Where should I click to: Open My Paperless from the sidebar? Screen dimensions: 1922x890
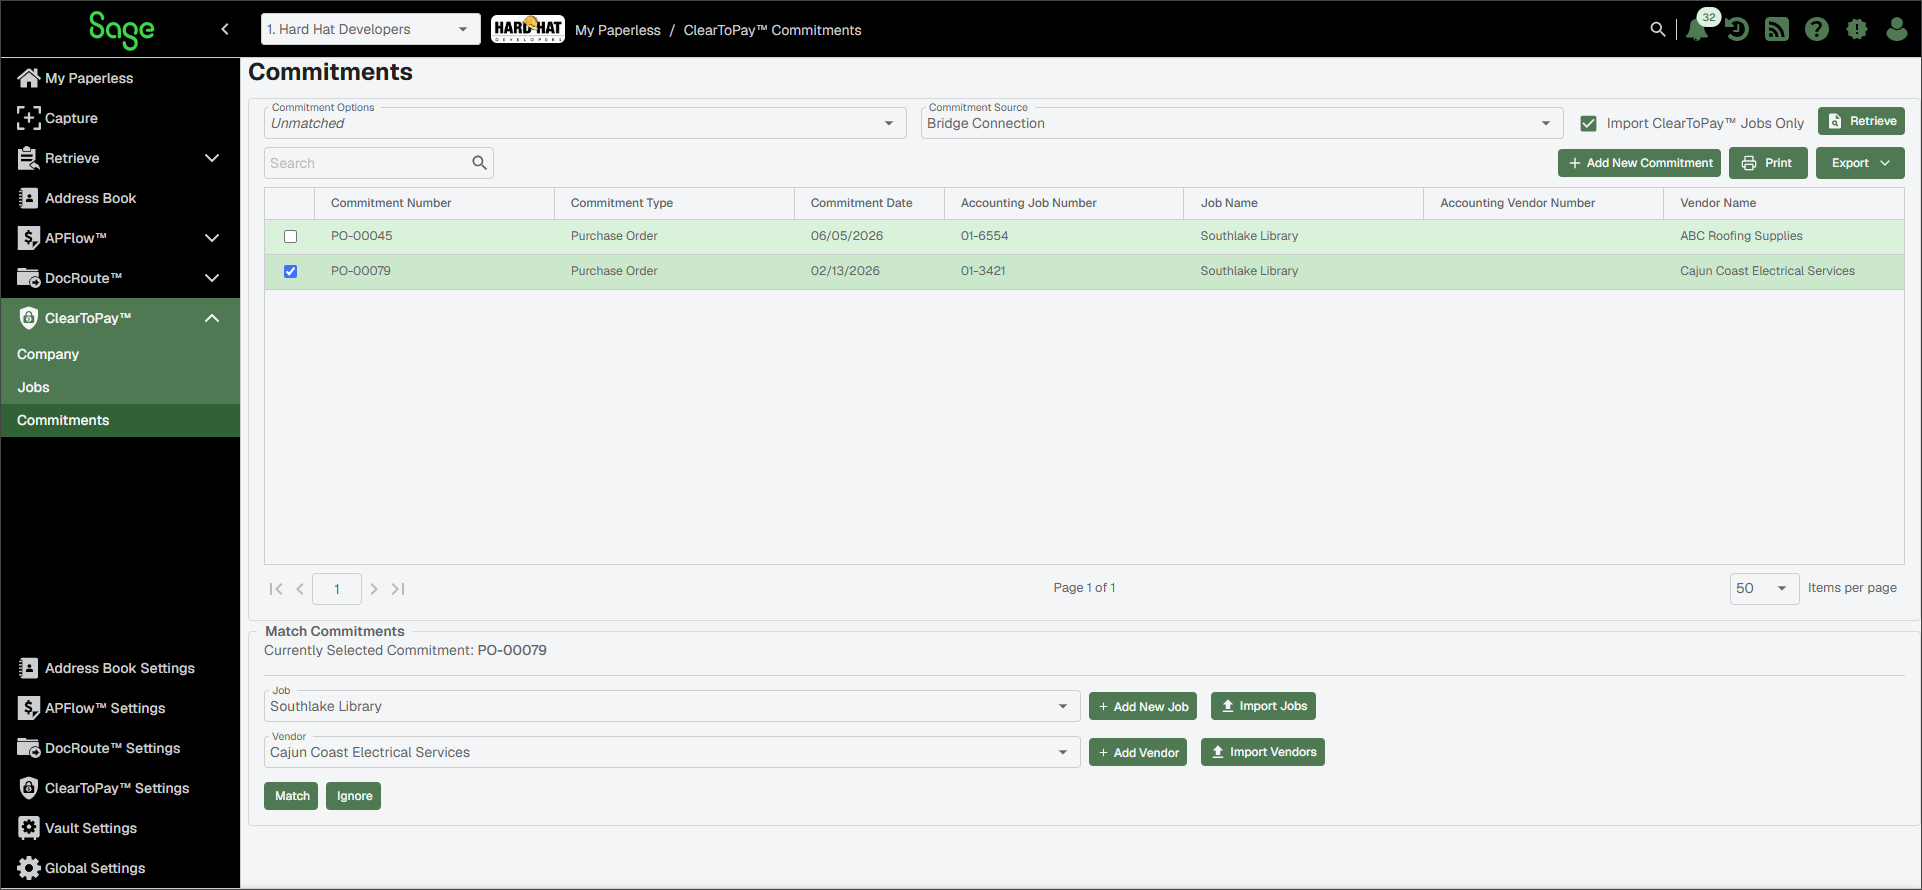point(120,78)
